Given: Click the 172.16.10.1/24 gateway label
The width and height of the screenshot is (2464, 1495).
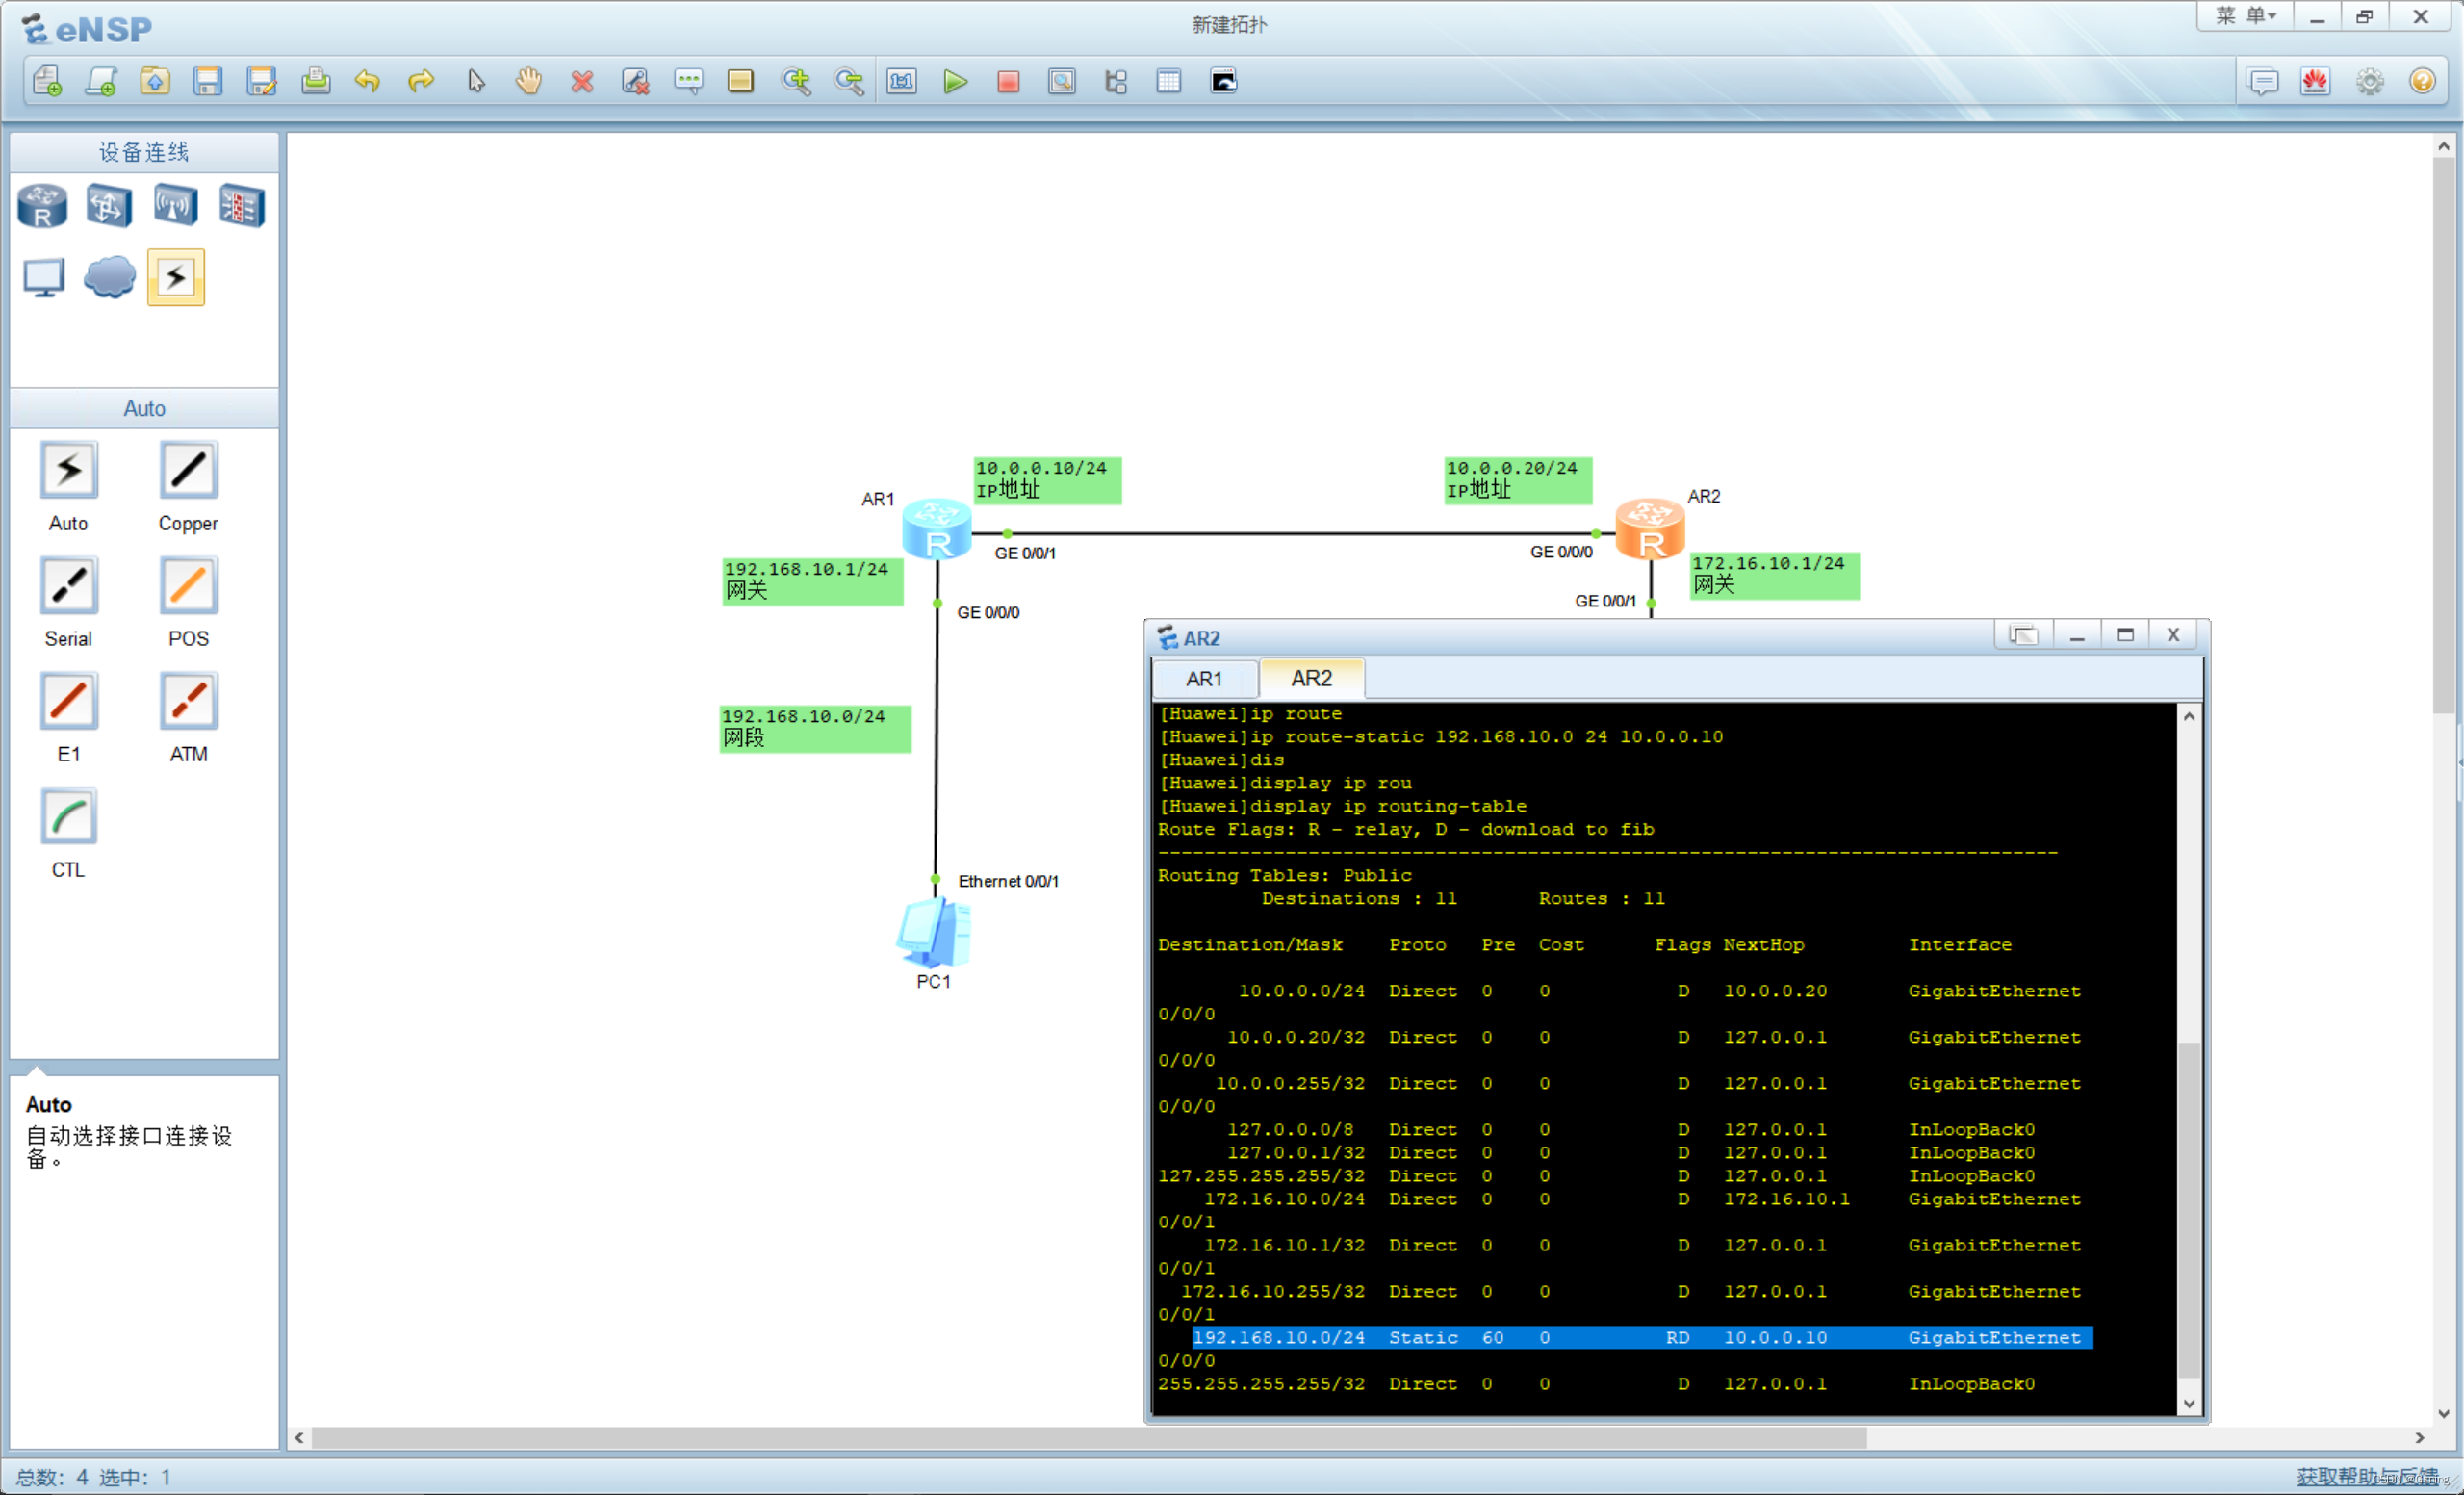Looking at the screenshot, I should pyautogui.click(x=1774, y=575).
